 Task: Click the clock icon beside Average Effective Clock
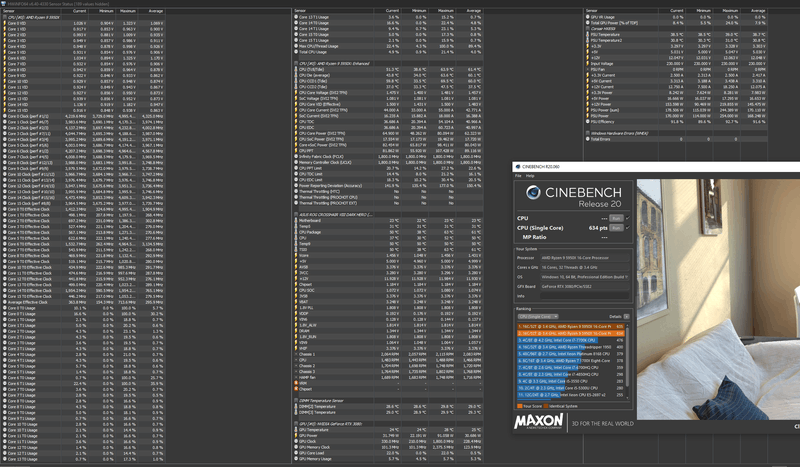[x=5, y=302]
